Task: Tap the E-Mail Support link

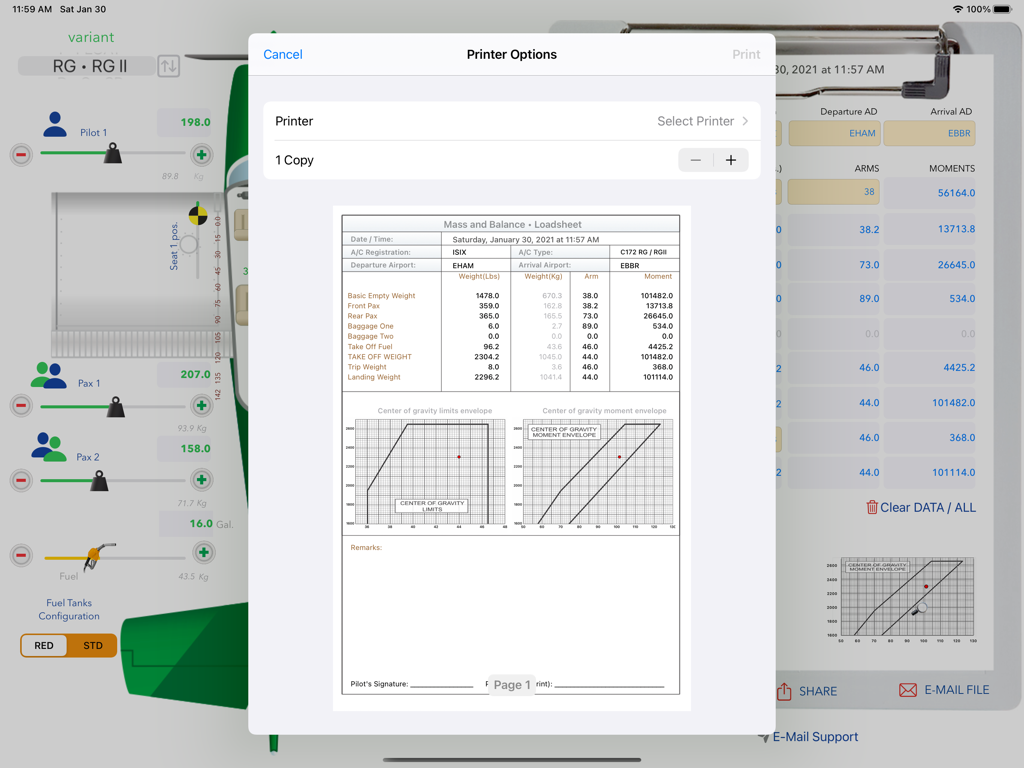Action: click(814, 736)
